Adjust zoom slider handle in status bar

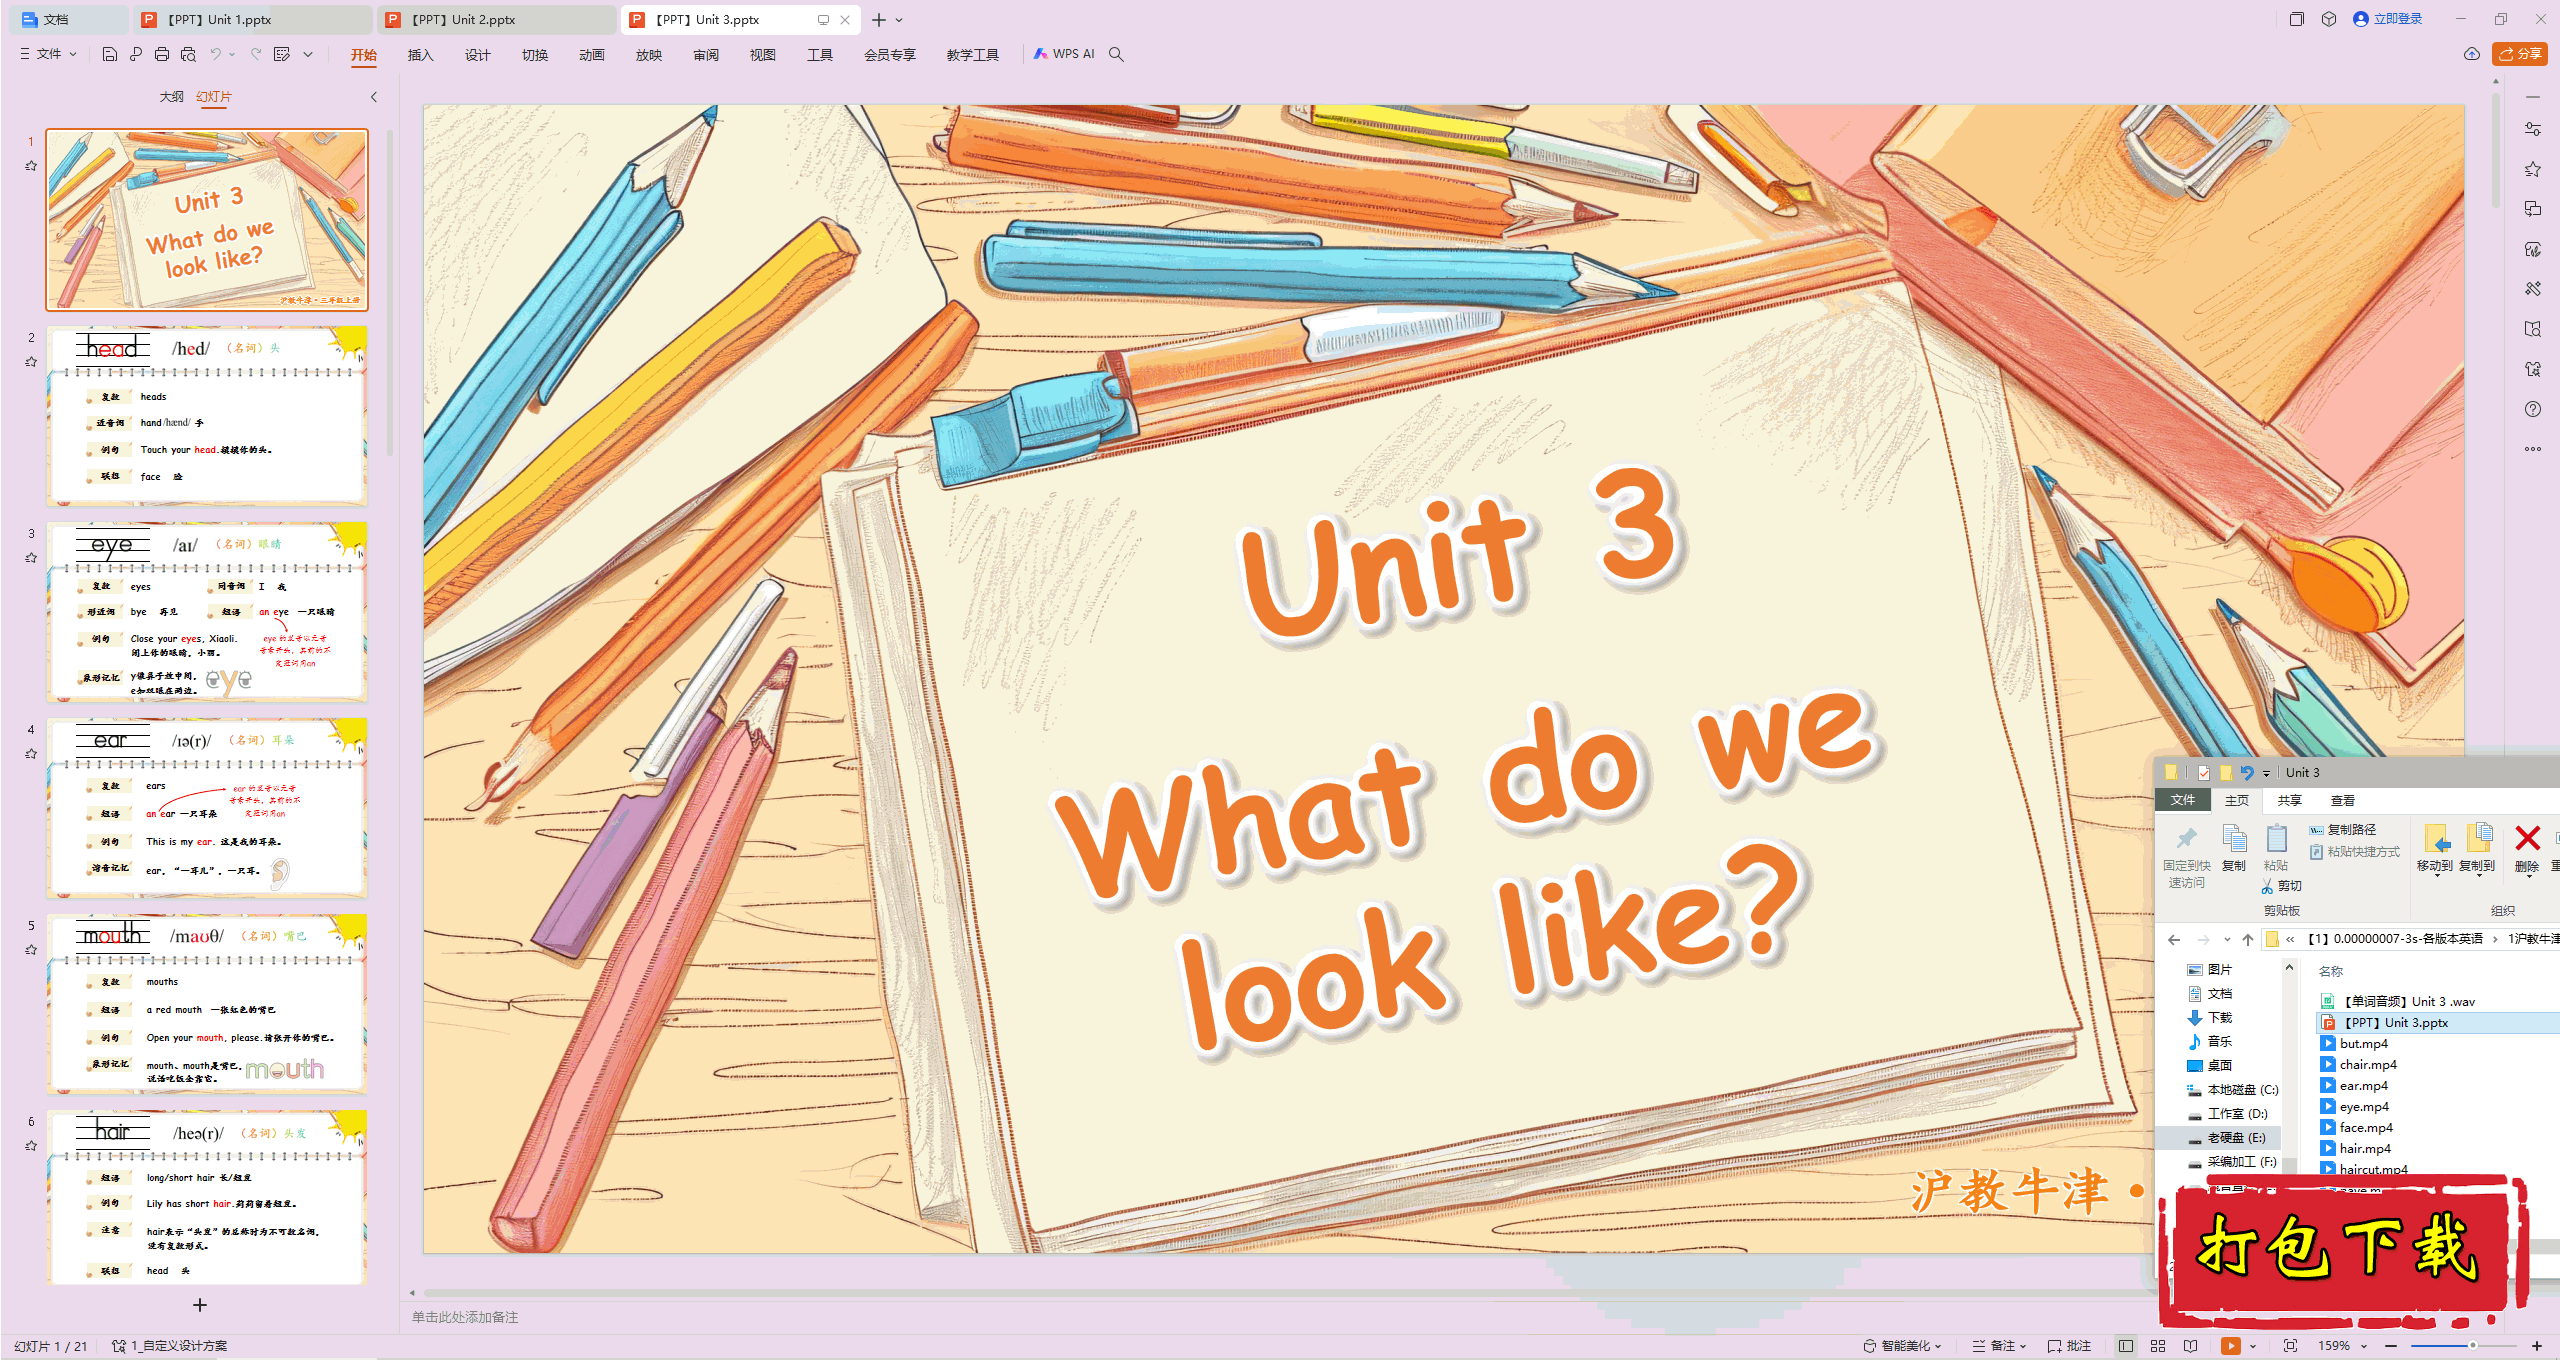point(2473,1346)
